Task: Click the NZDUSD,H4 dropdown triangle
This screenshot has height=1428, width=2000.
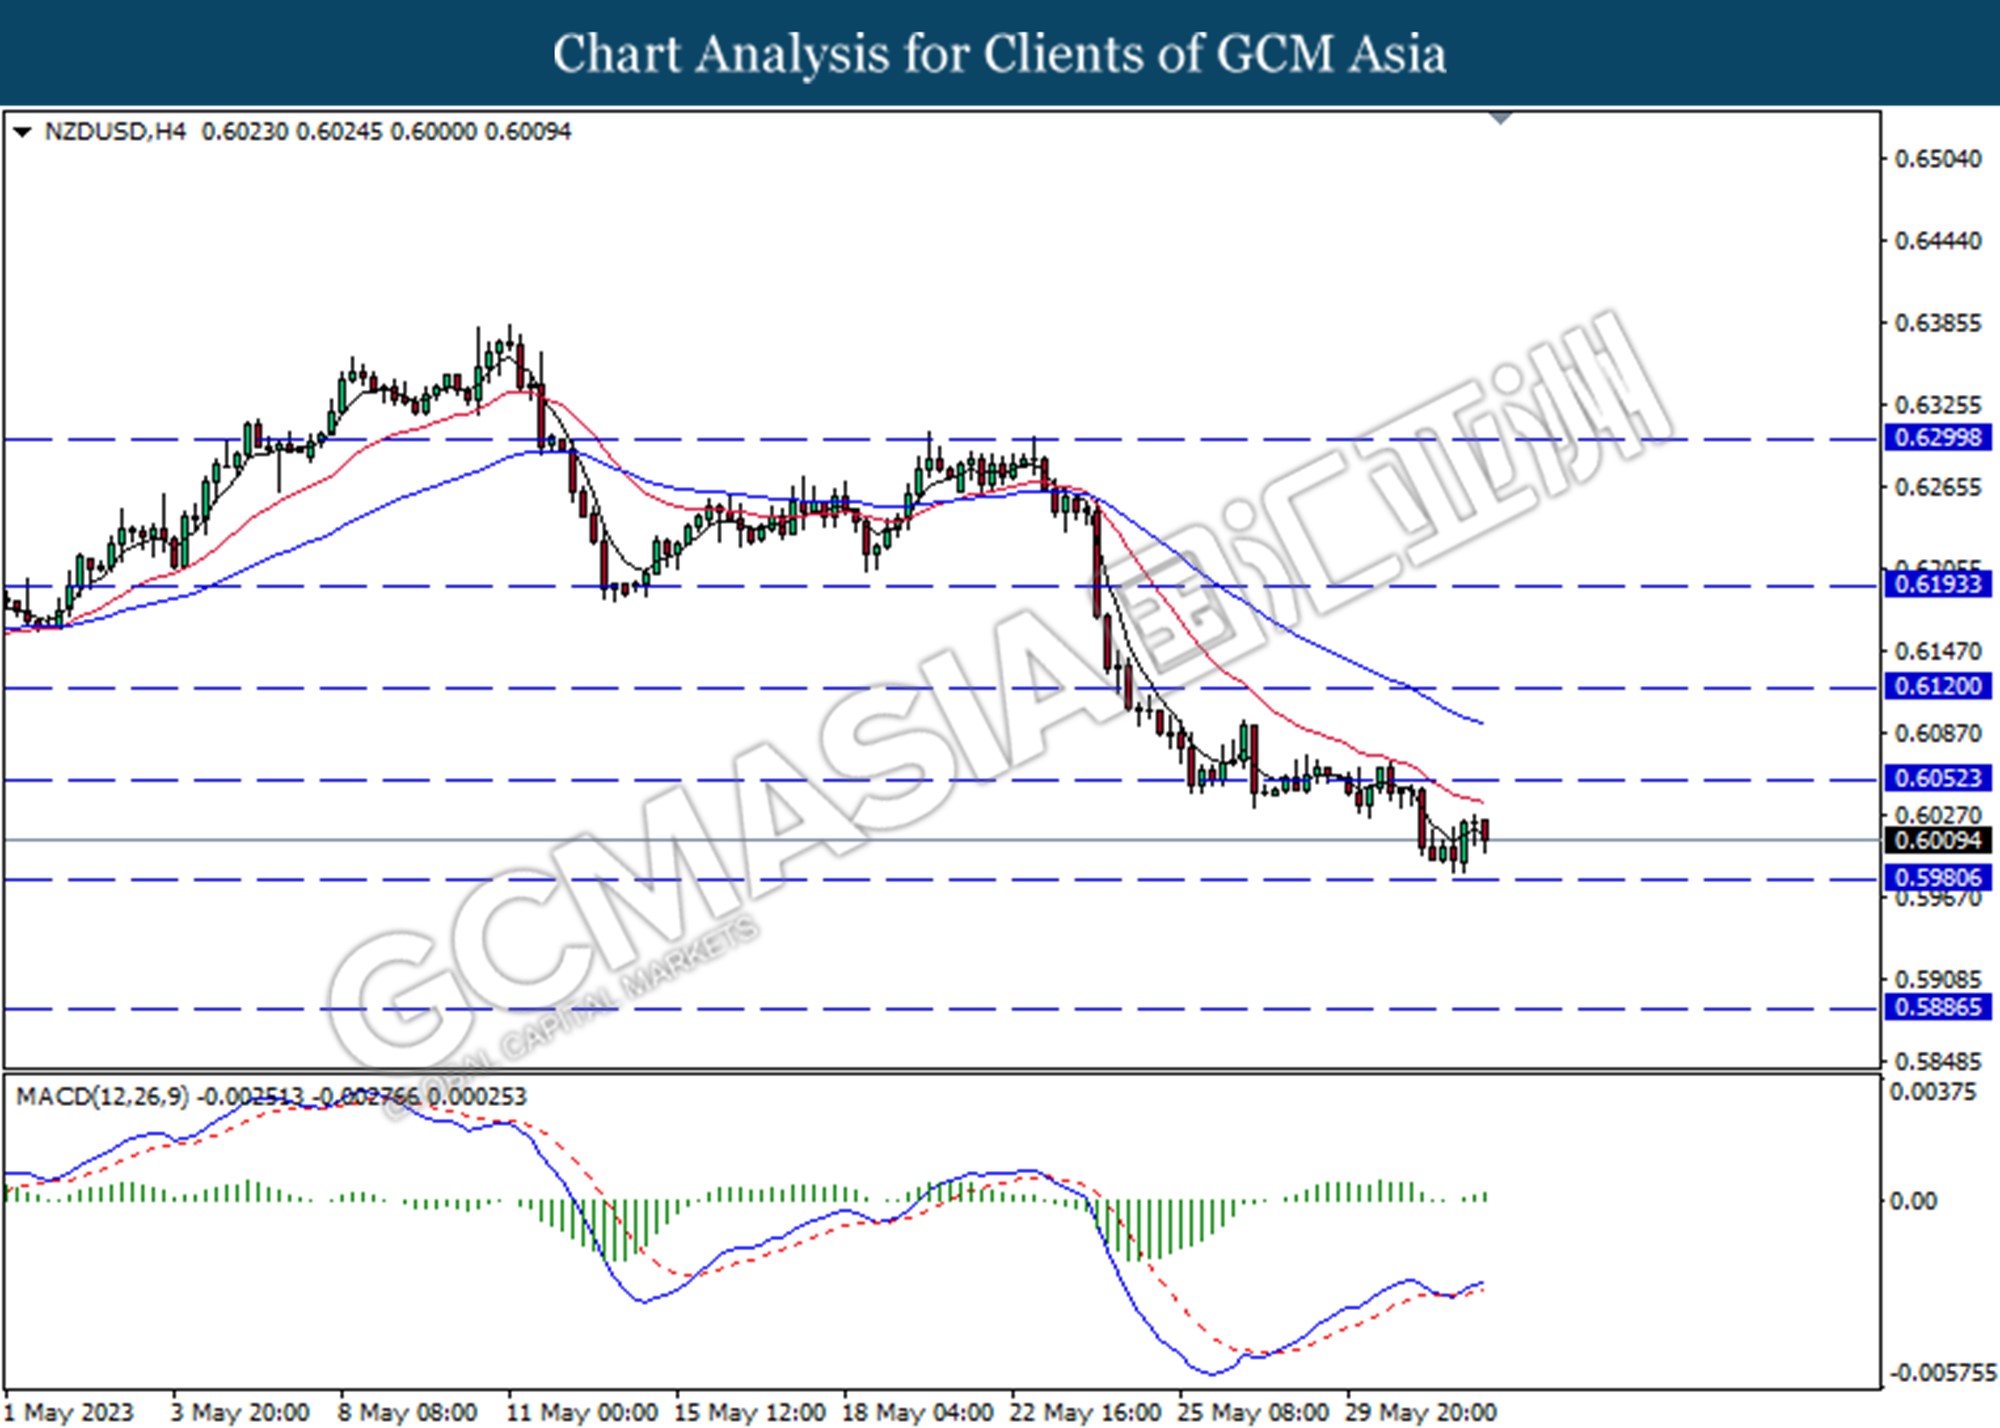Action: click(22, 132)
